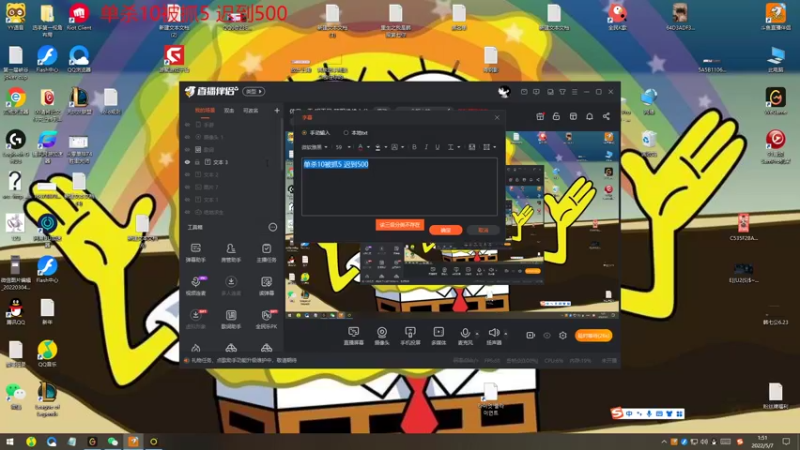Select the local txt (本地txt) radio button
The image size is (800, 450).
[346, 133]
